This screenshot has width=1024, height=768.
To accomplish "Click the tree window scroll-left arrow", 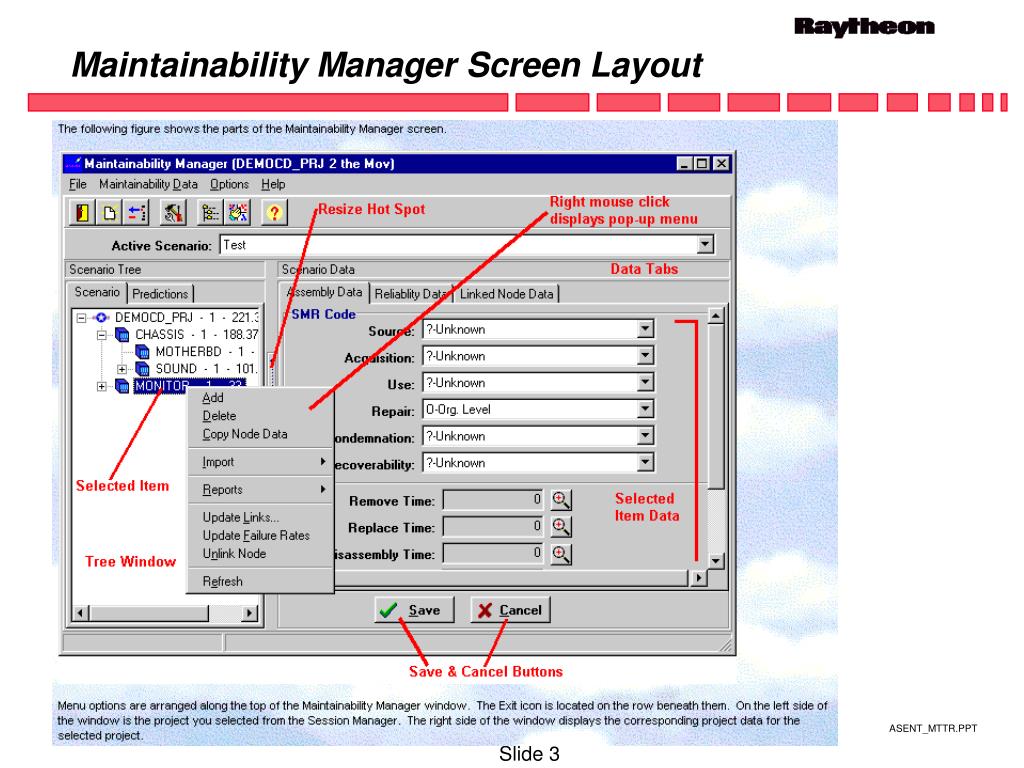I will 80,613.
